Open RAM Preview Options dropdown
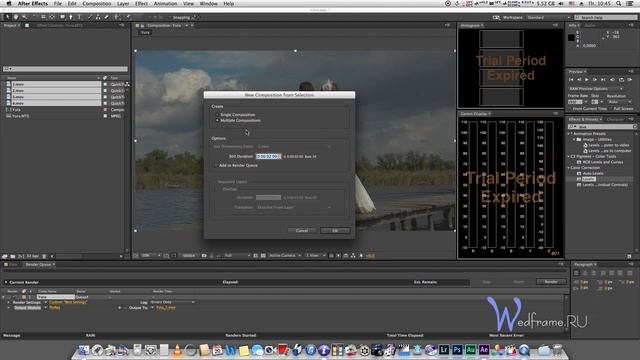640x360 pixels. 596,89
